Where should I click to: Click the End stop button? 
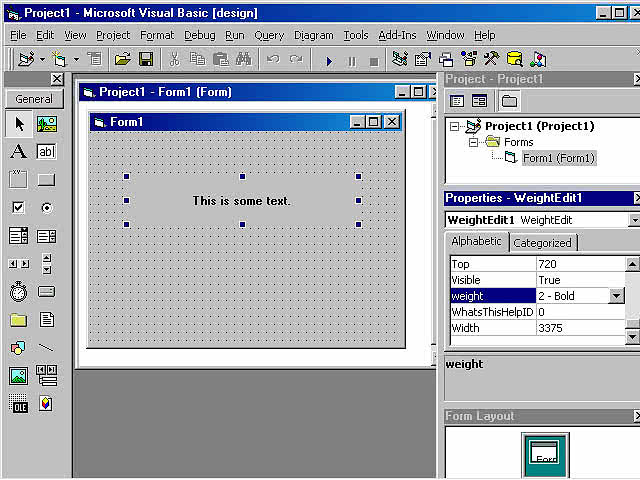(x=374, y=61)
